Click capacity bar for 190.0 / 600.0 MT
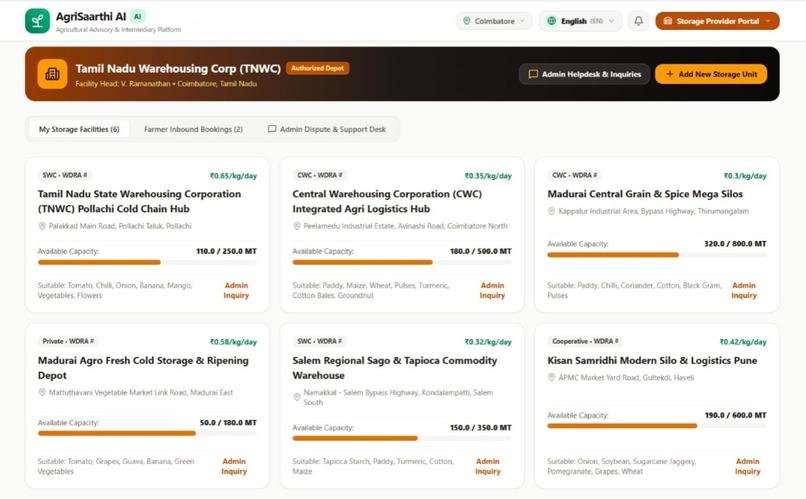The height and width of the screenshot is (499, 806). point(657,426)
